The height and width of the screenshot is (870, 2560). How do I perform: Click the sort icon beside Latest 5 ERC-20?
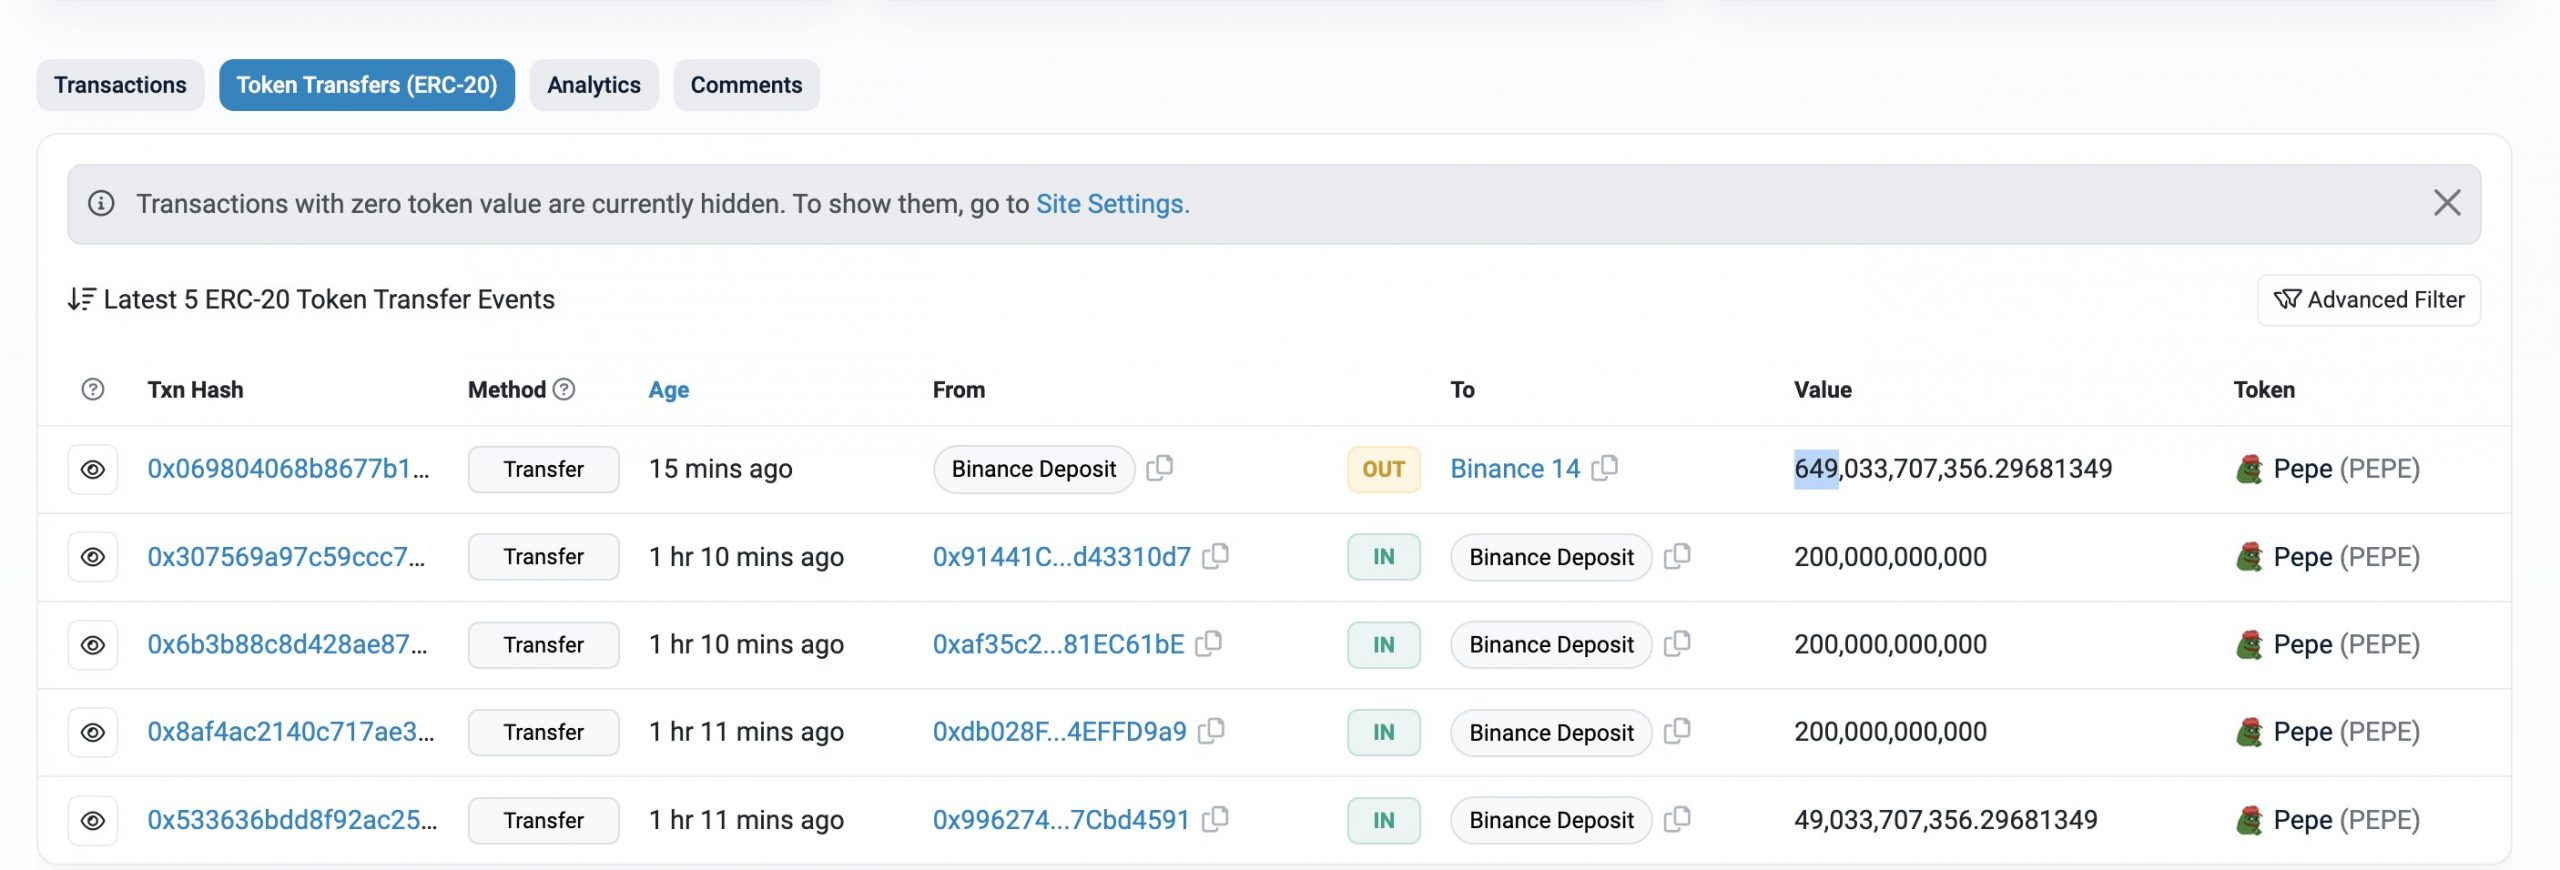[81, 299]
